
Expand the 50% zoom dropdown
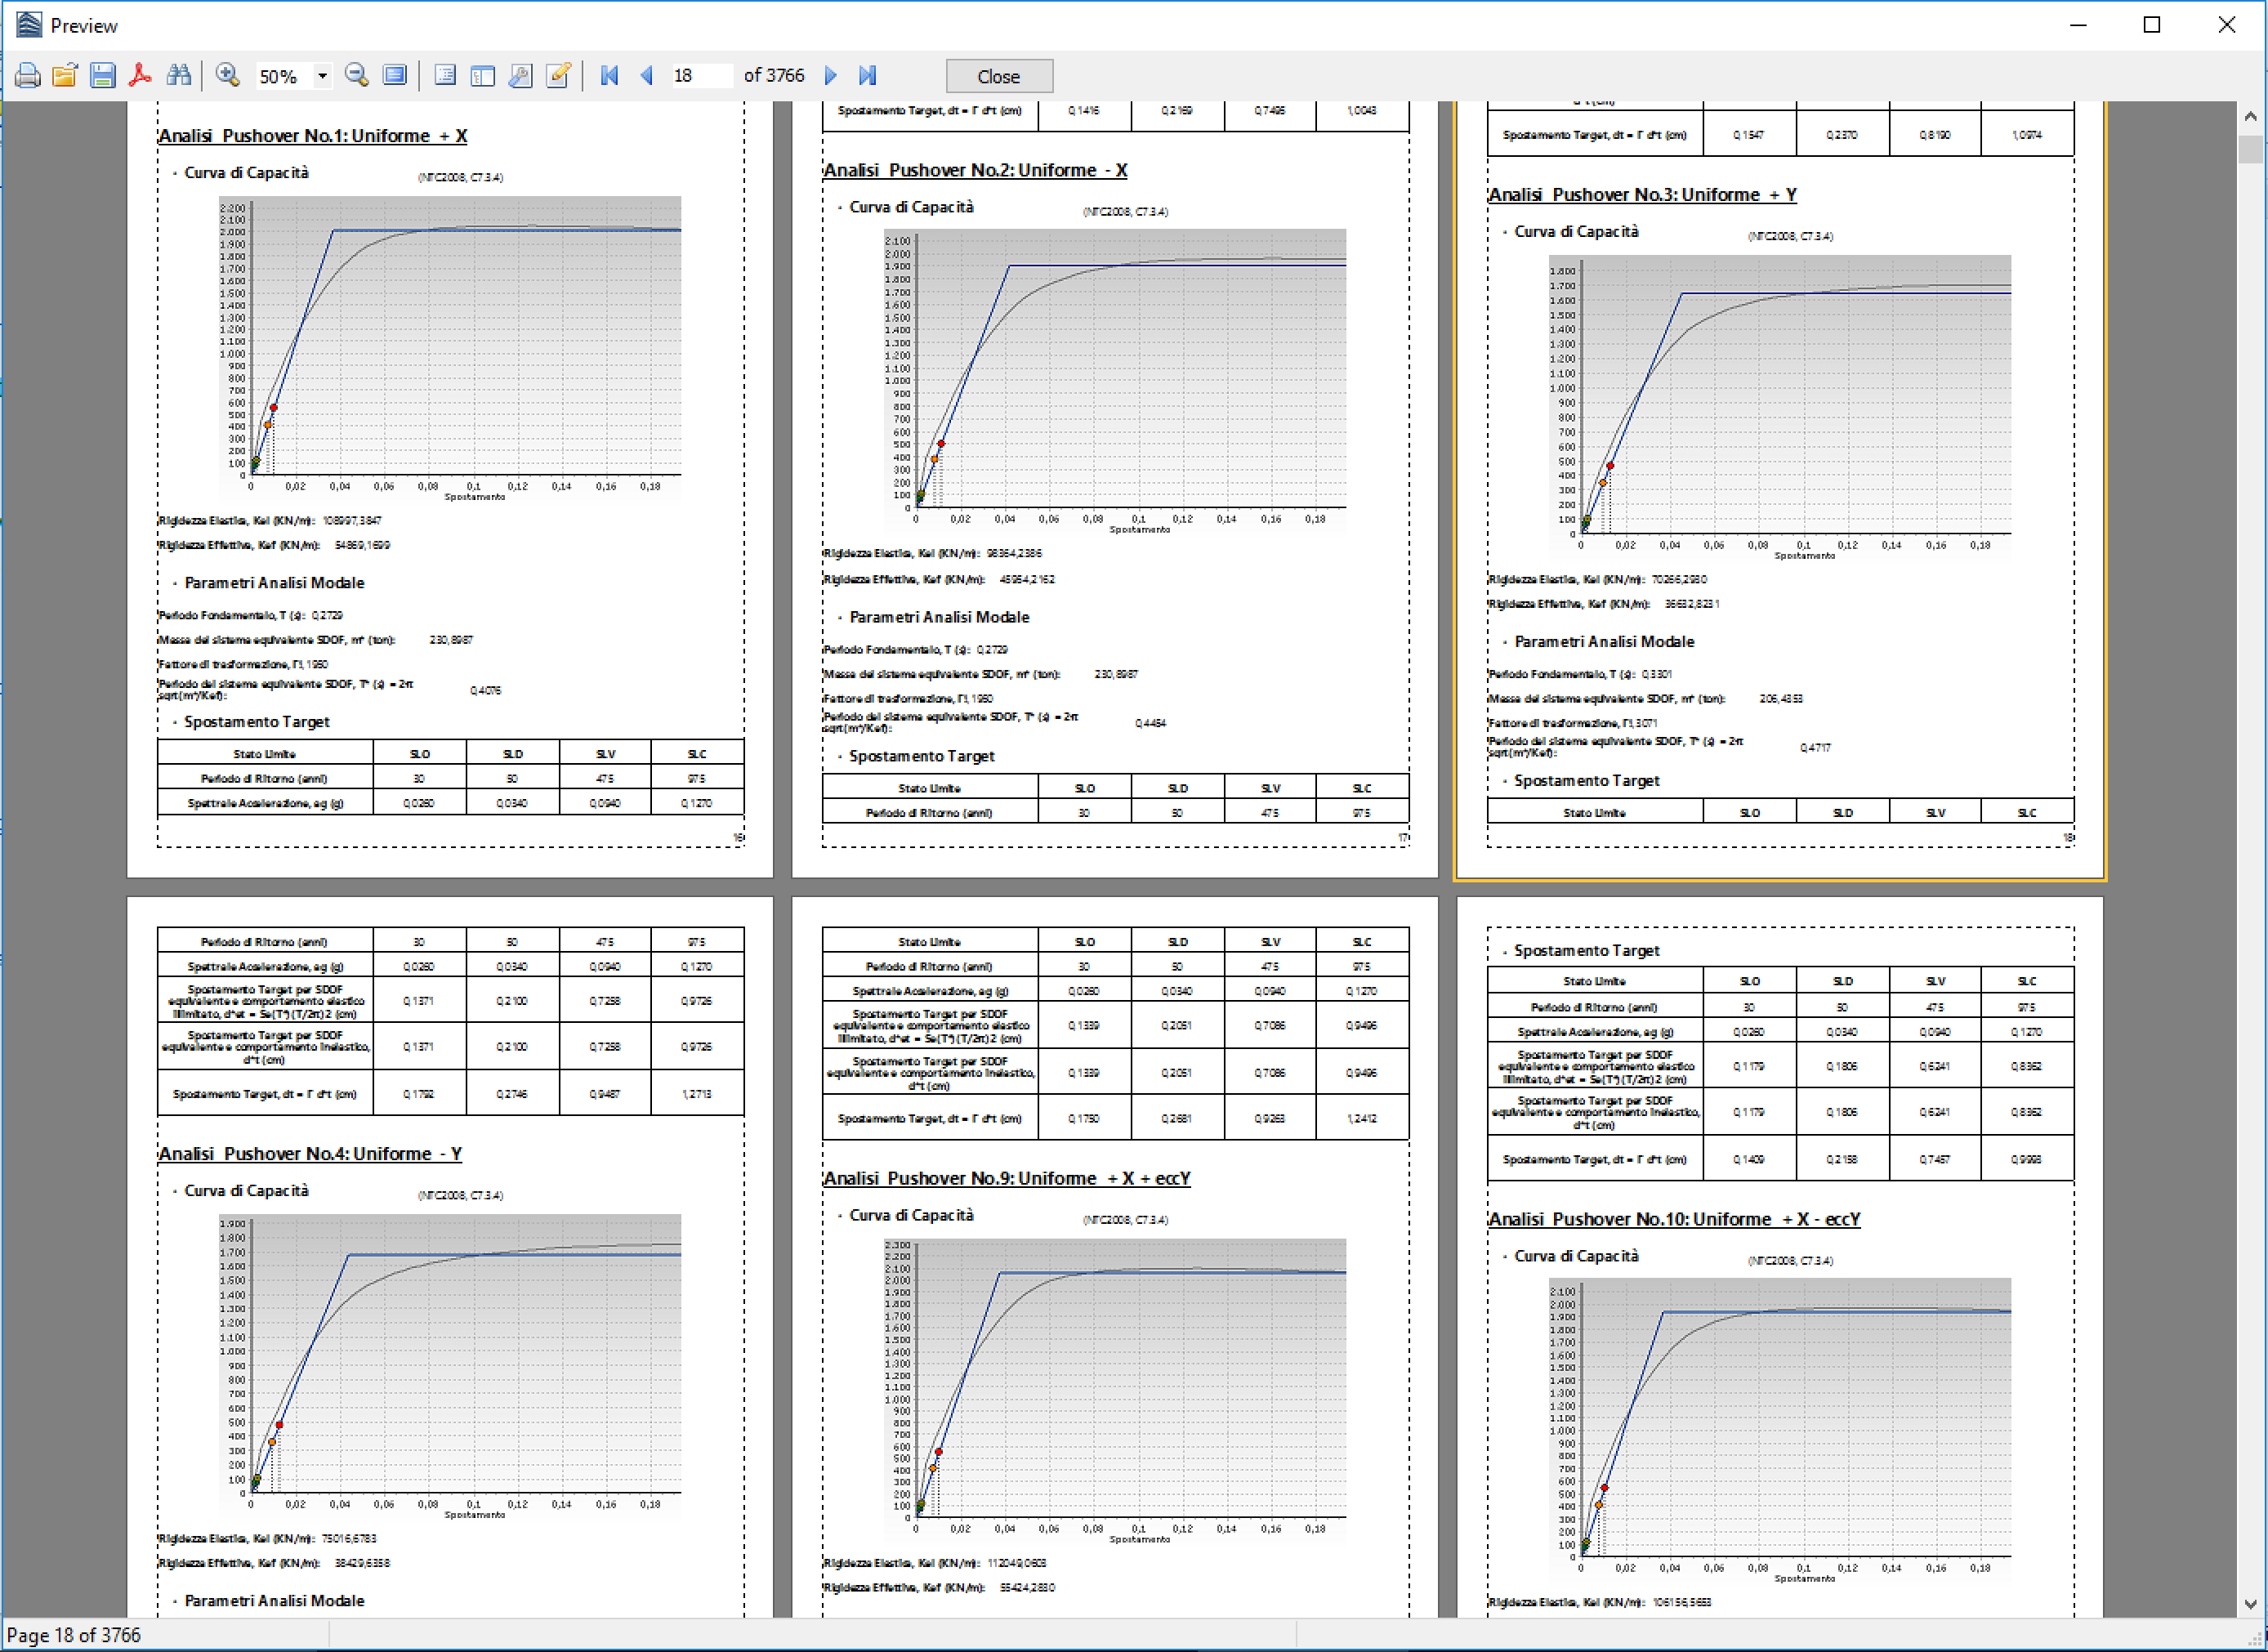click(x=322, y=76)
